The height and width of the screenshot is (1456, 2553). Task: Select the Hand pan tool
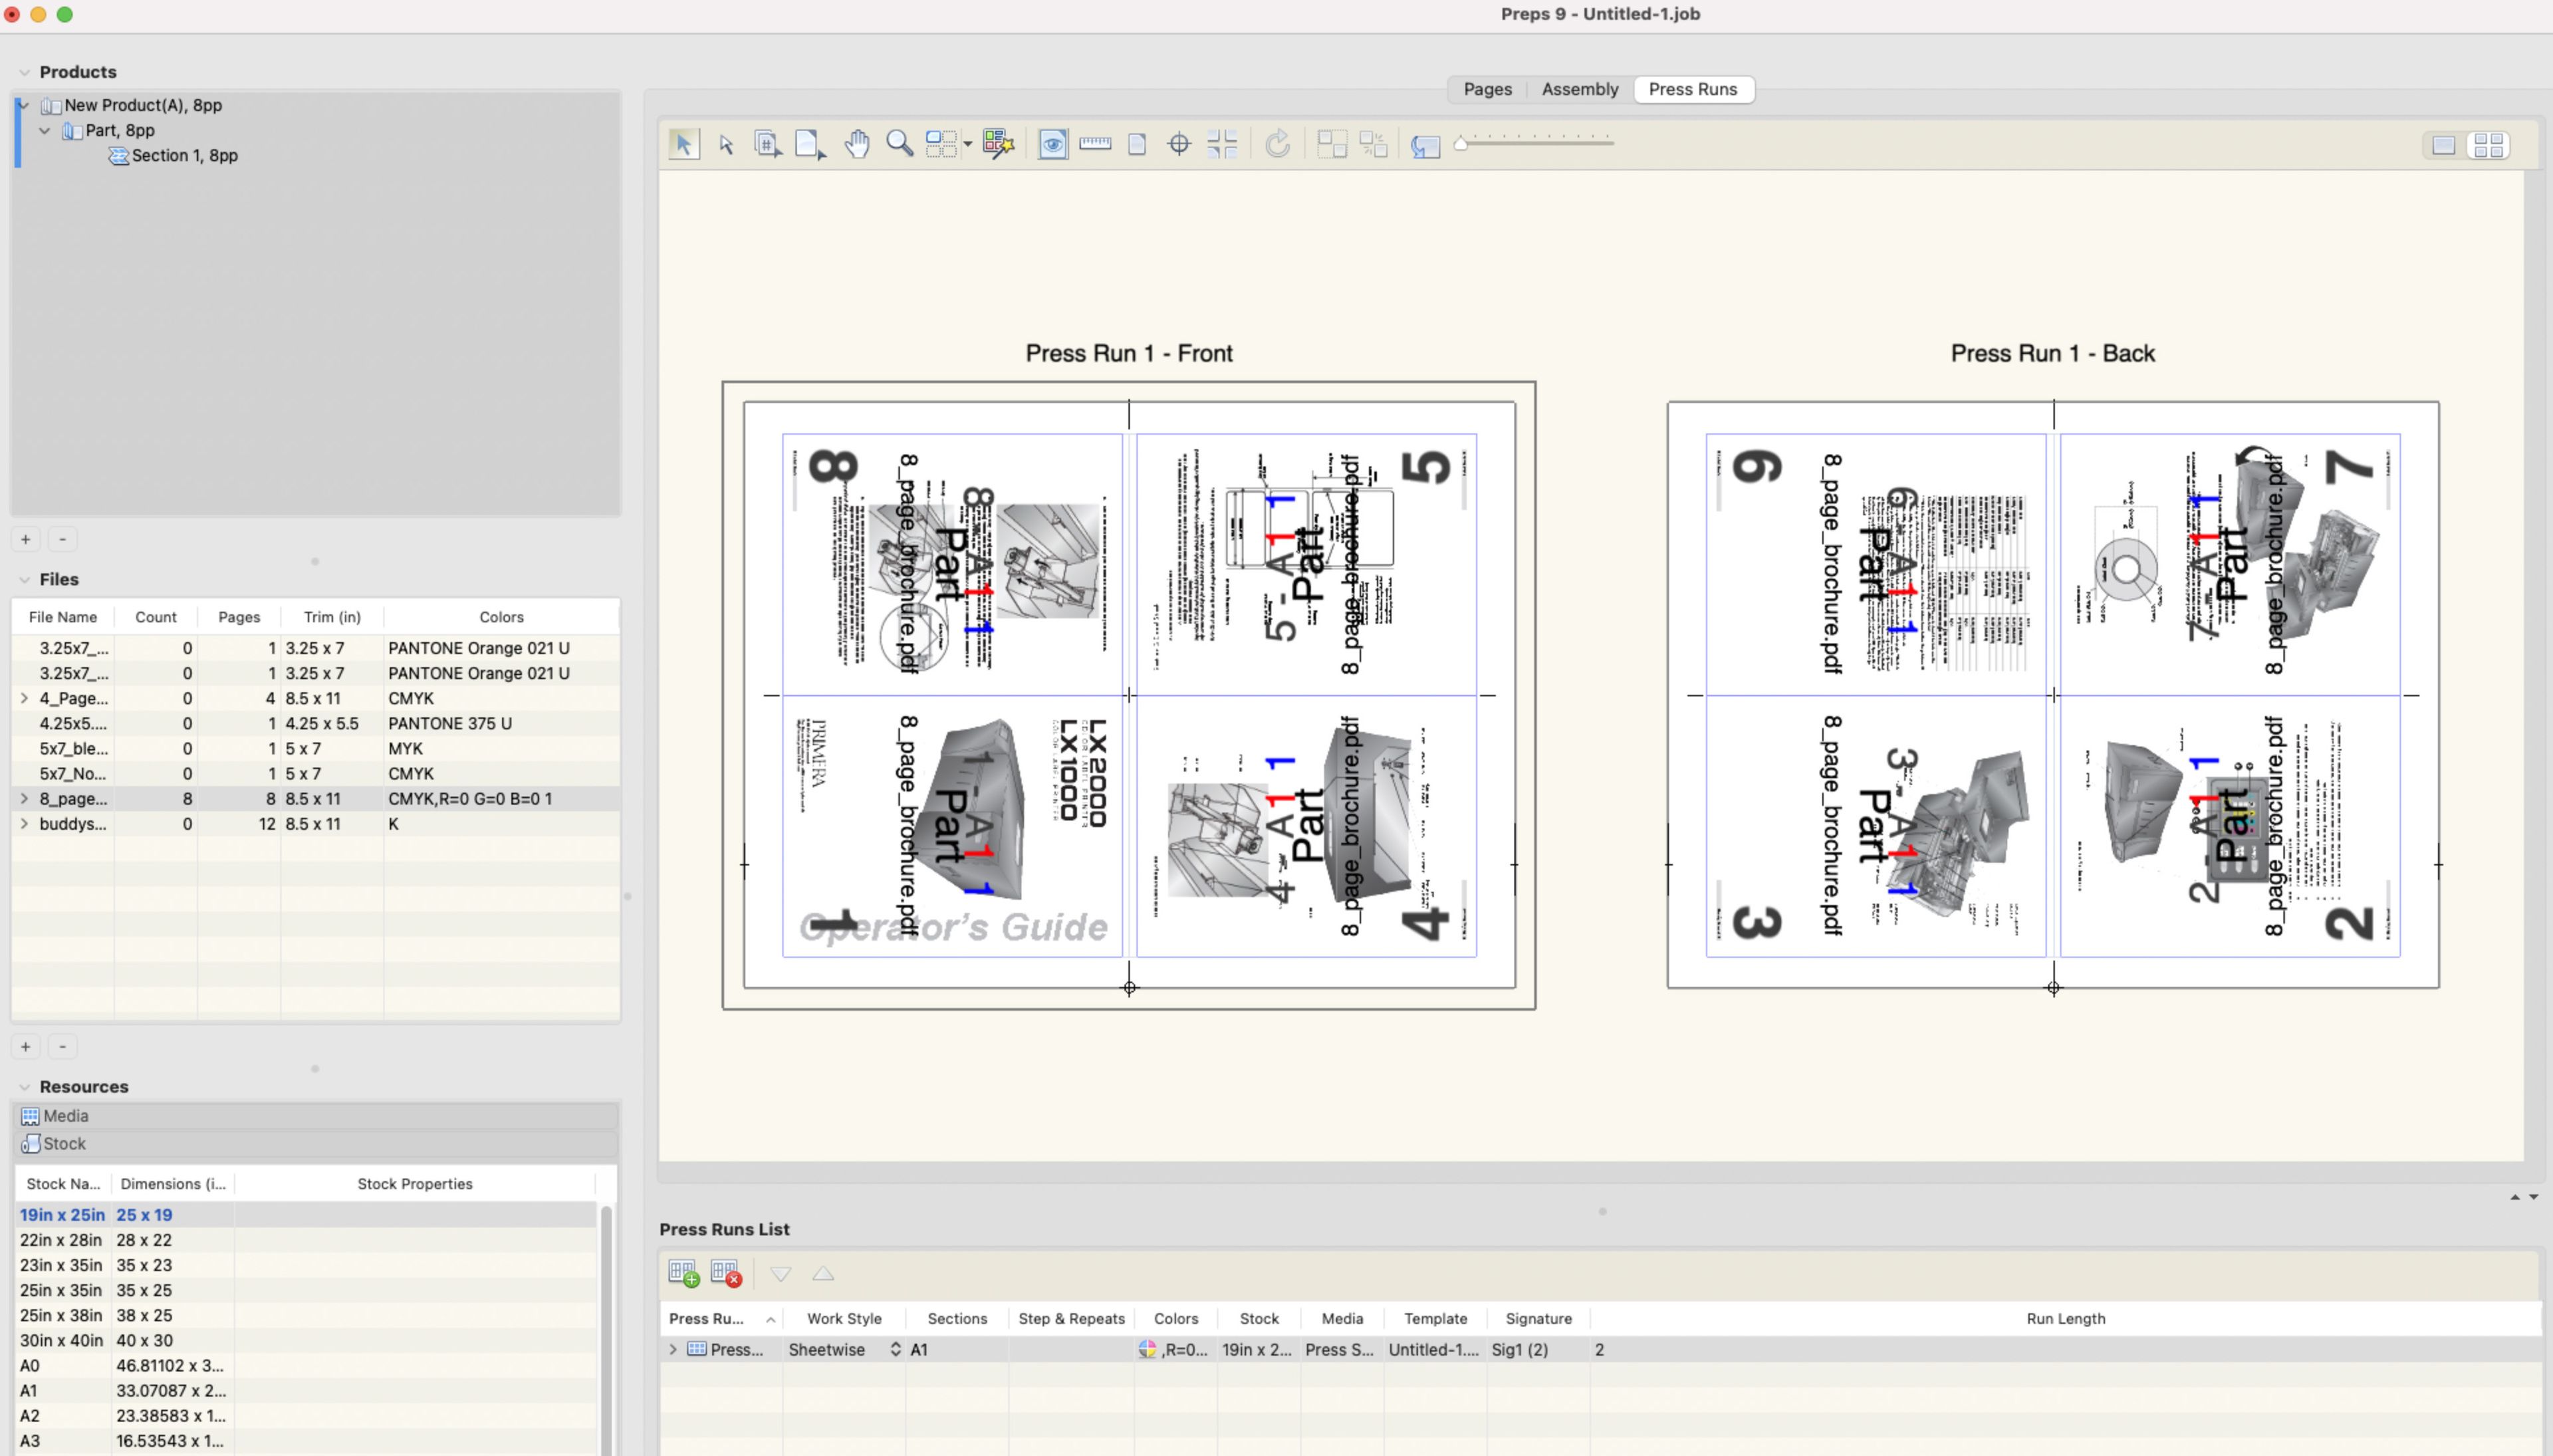coord(856,144)
